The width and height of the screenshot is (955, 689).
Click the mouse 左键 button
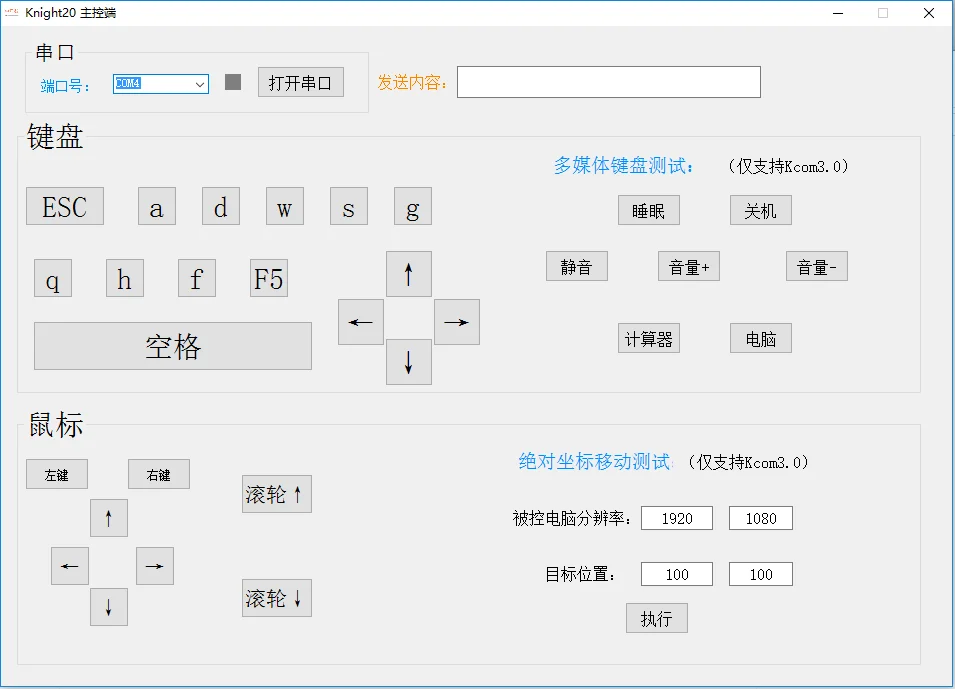point(57,474)
